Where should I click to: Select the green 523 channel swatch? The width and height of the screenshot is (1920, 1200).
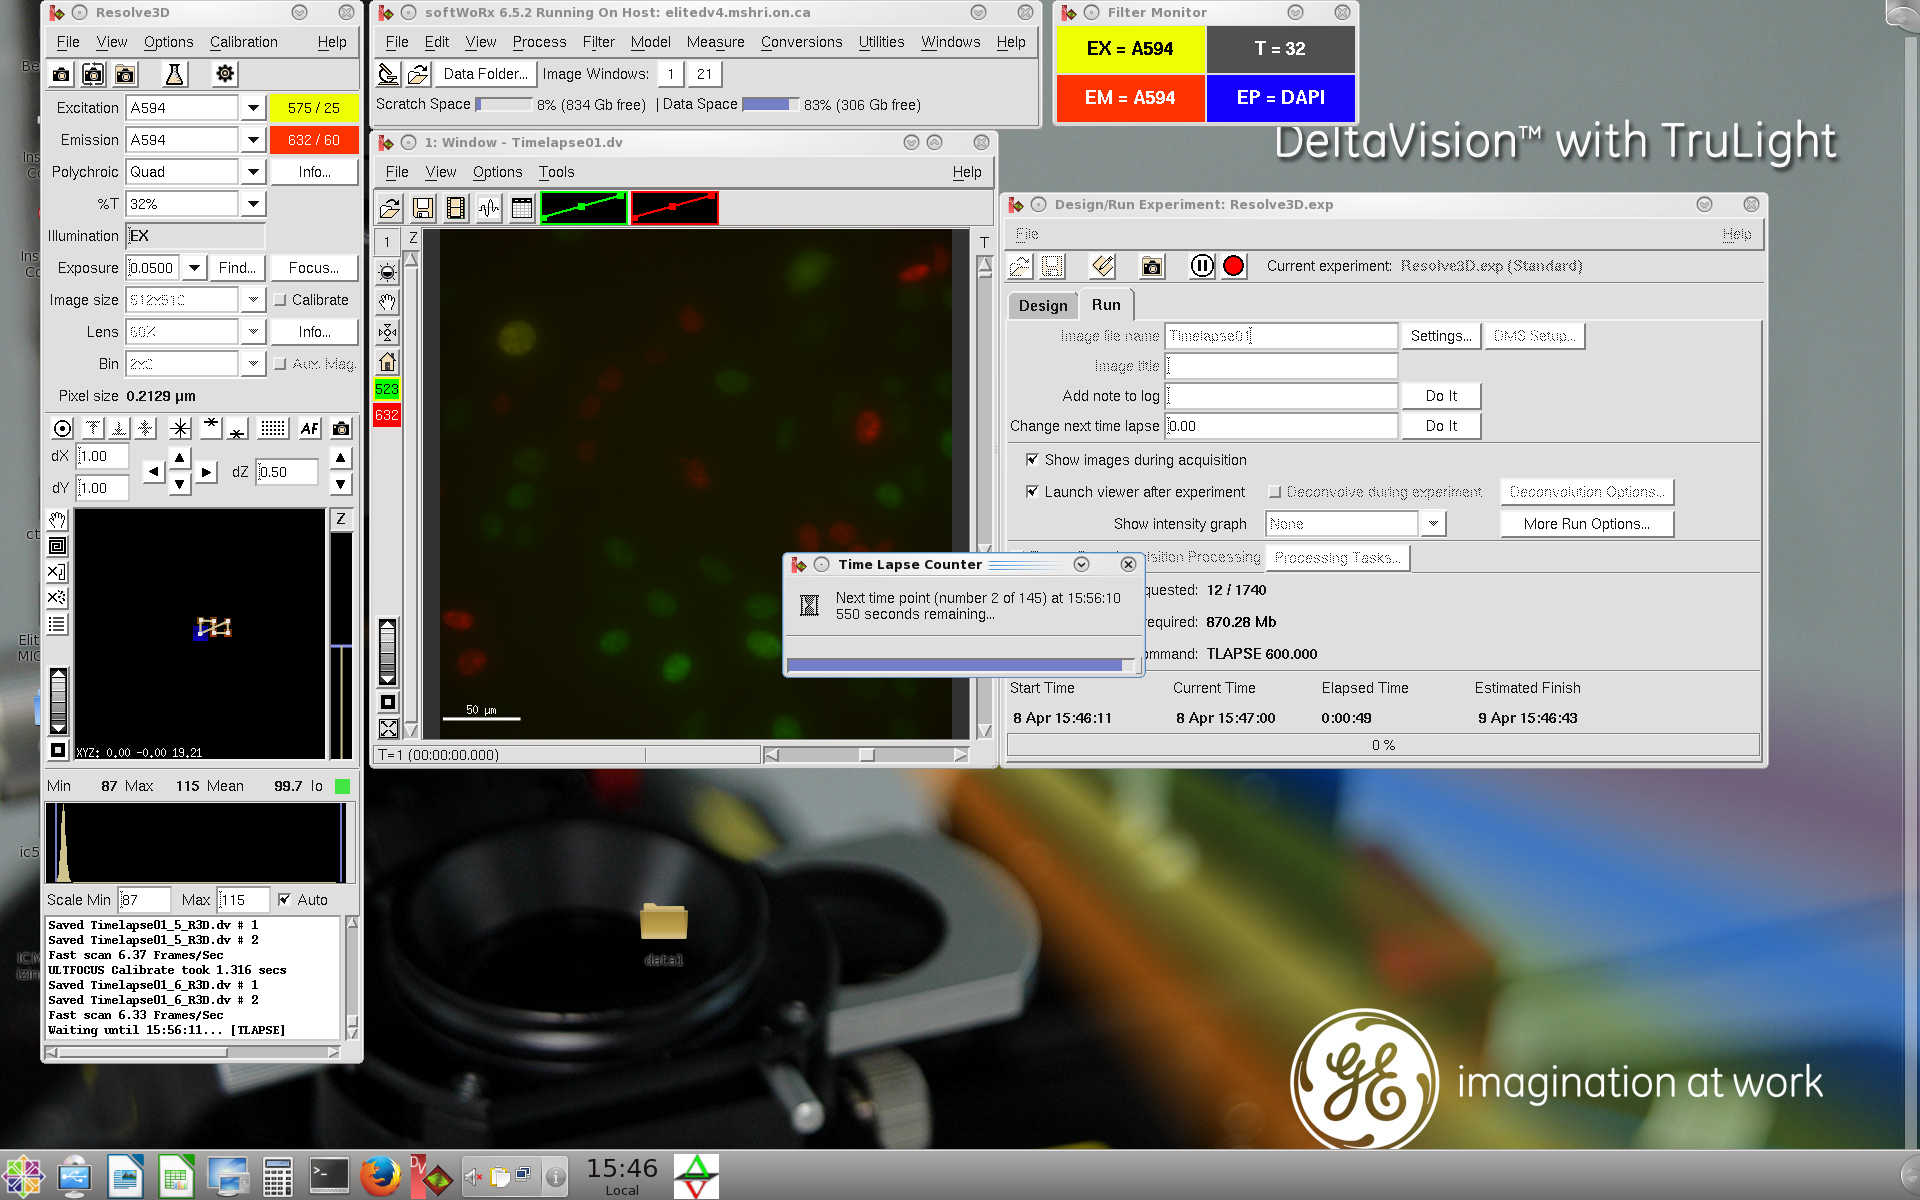tap(387, 389)
